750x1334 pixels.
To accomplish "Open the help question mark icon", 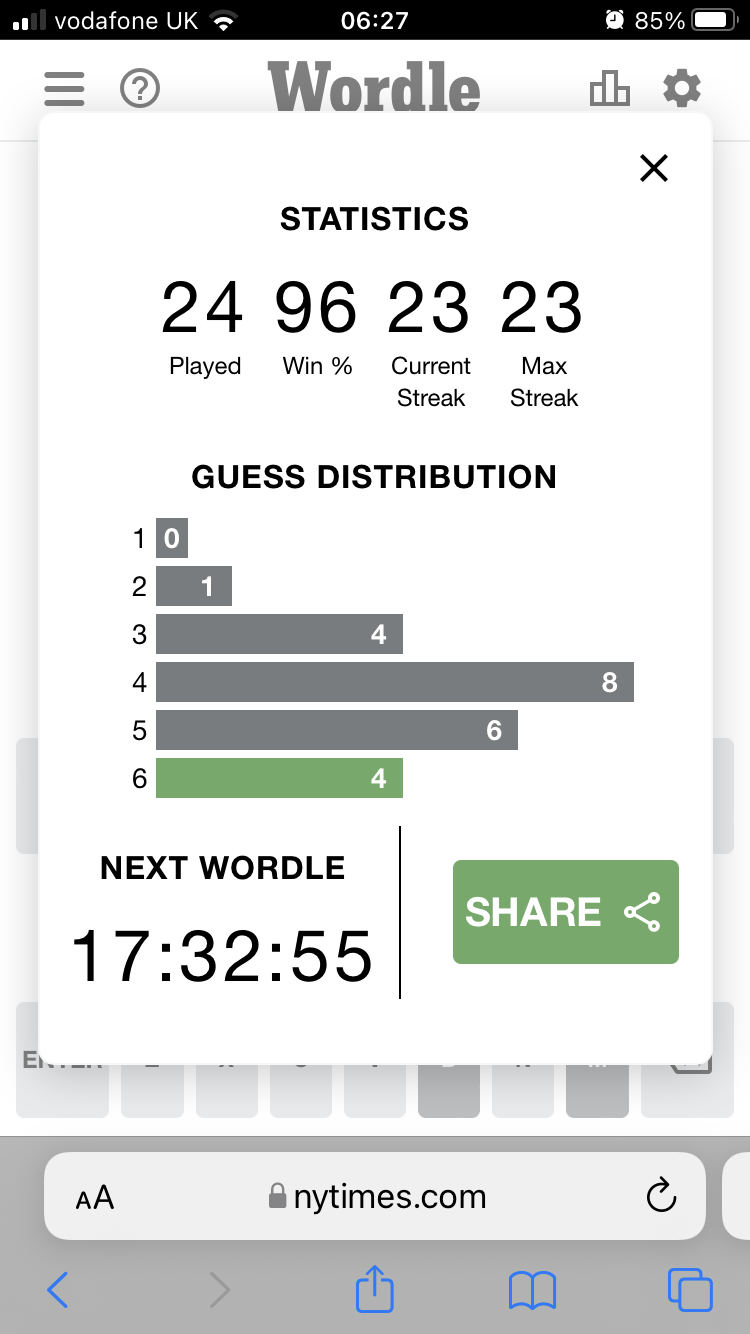I will click(140, 89).
